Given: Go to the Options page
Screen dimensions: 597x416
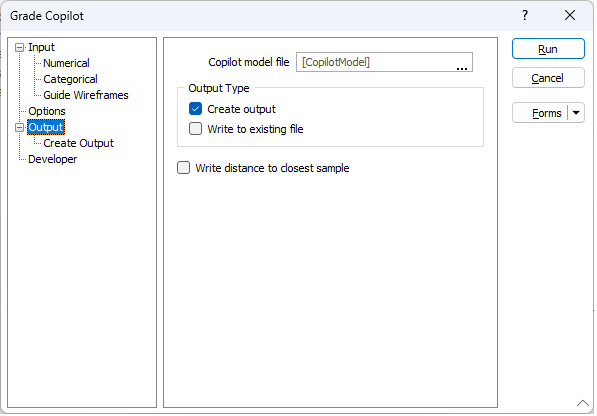Looking at the screenshot, I should [x=47, y=111].
